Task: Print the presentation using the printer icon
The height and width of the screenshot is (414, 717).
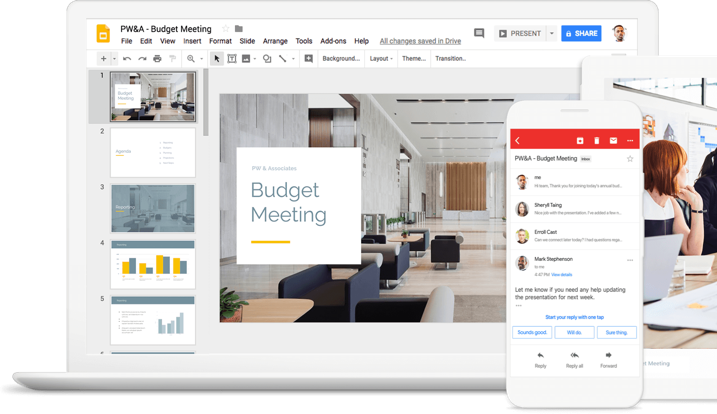Action: (x=157, y=59)
